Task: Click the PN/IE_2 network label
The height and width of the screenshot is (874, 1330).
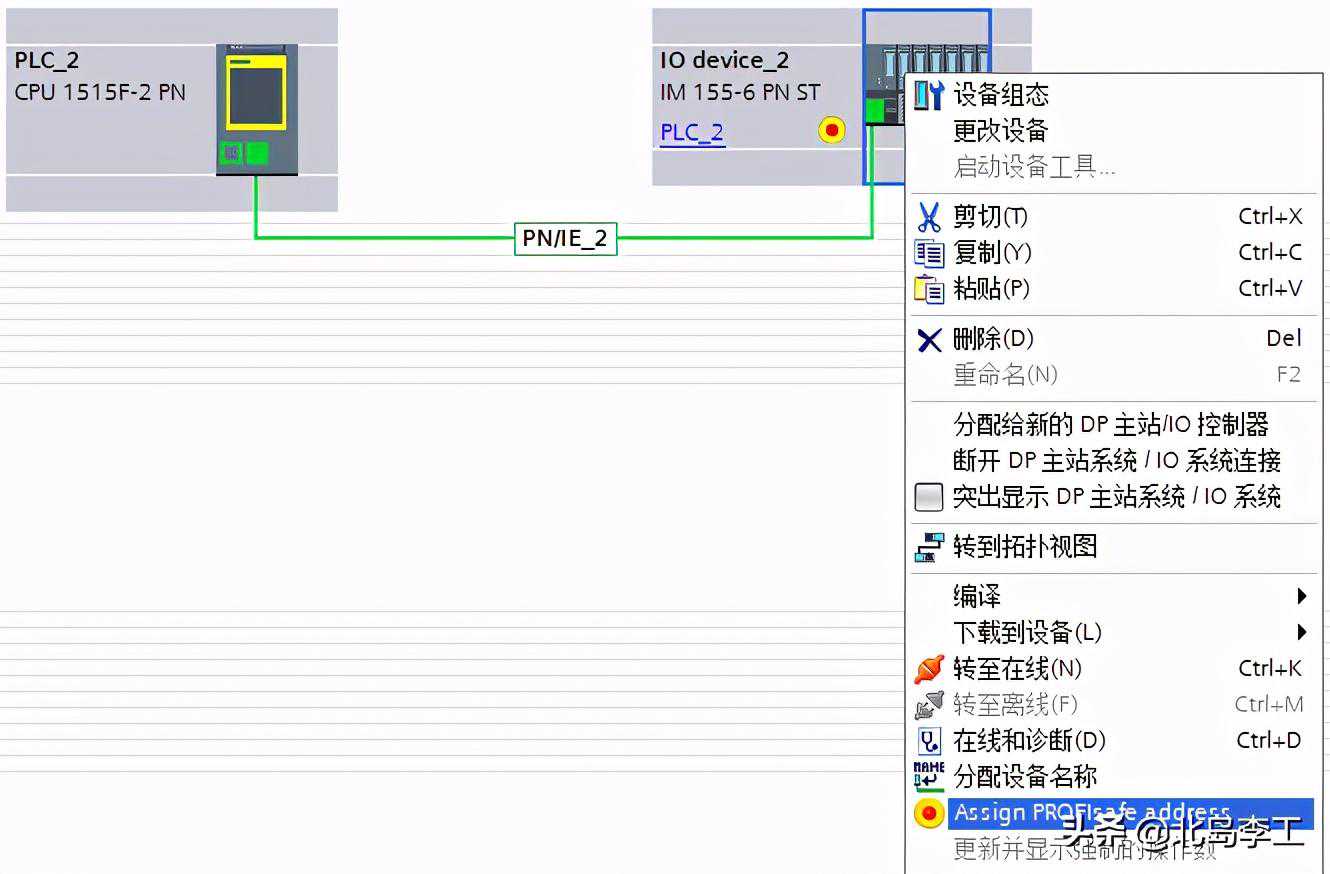Action: tap(565, 238)
